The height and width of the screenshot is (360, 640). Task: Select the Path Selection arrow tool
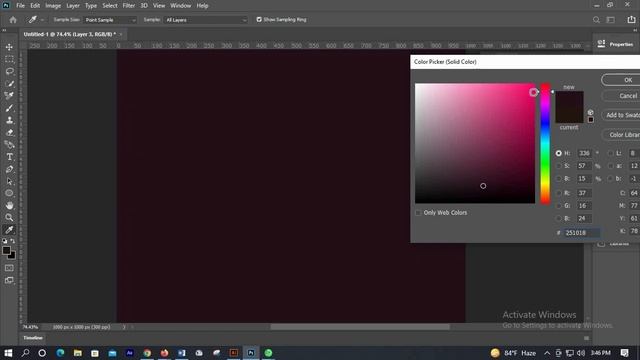click(x=9, y=181)
